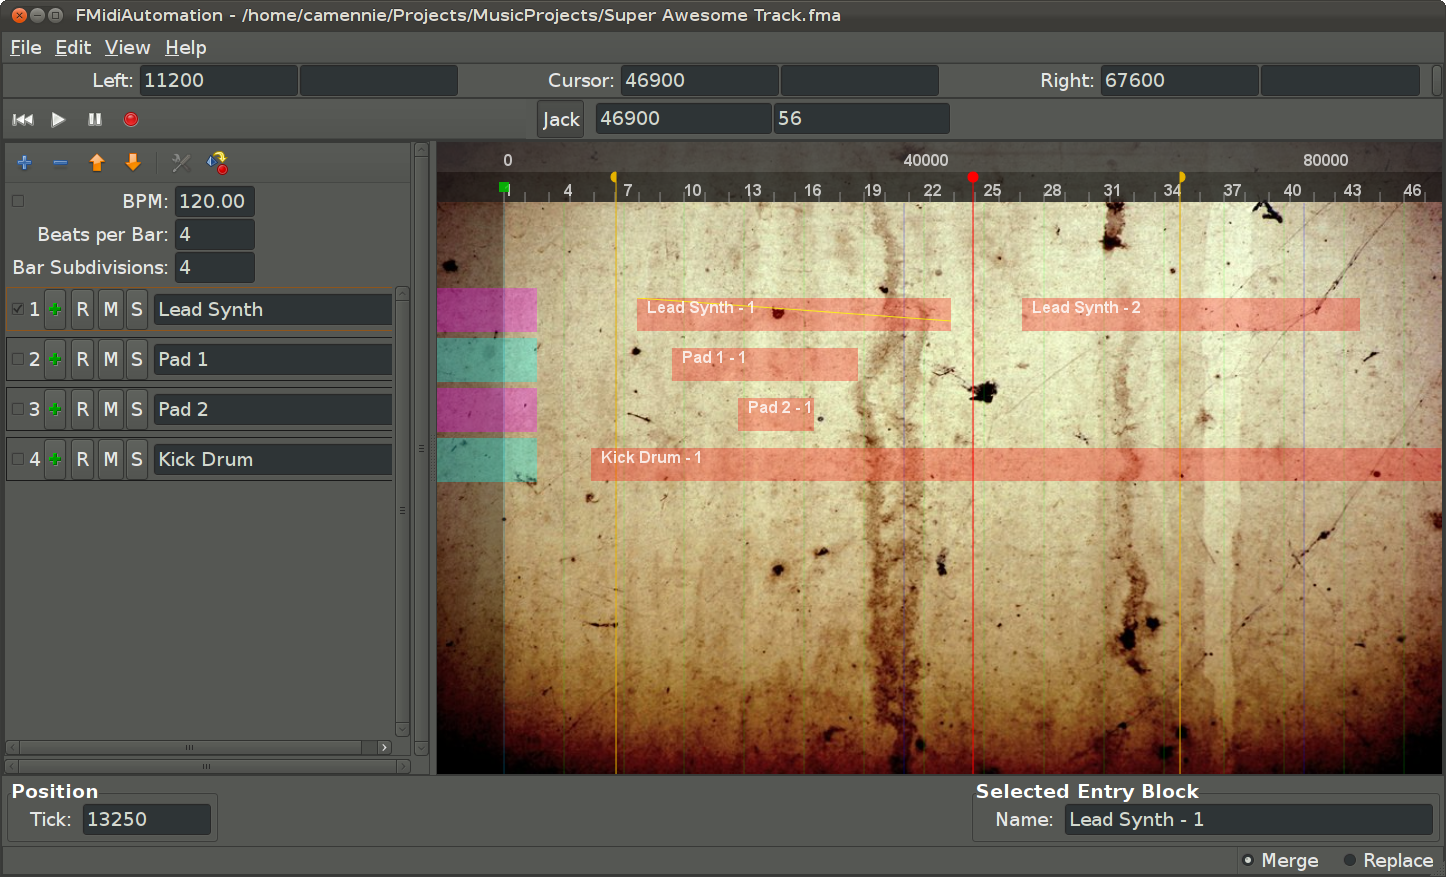The height and width of the screenshot is (877, 1446).
Task: Click green plus icon on Pad 1 track
Action: 56,360
